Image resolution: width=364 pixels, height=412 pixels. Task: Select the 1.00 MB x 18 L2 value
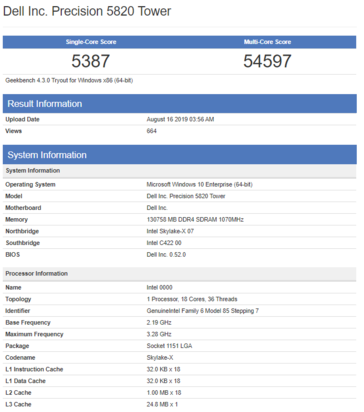coord(164,393)
